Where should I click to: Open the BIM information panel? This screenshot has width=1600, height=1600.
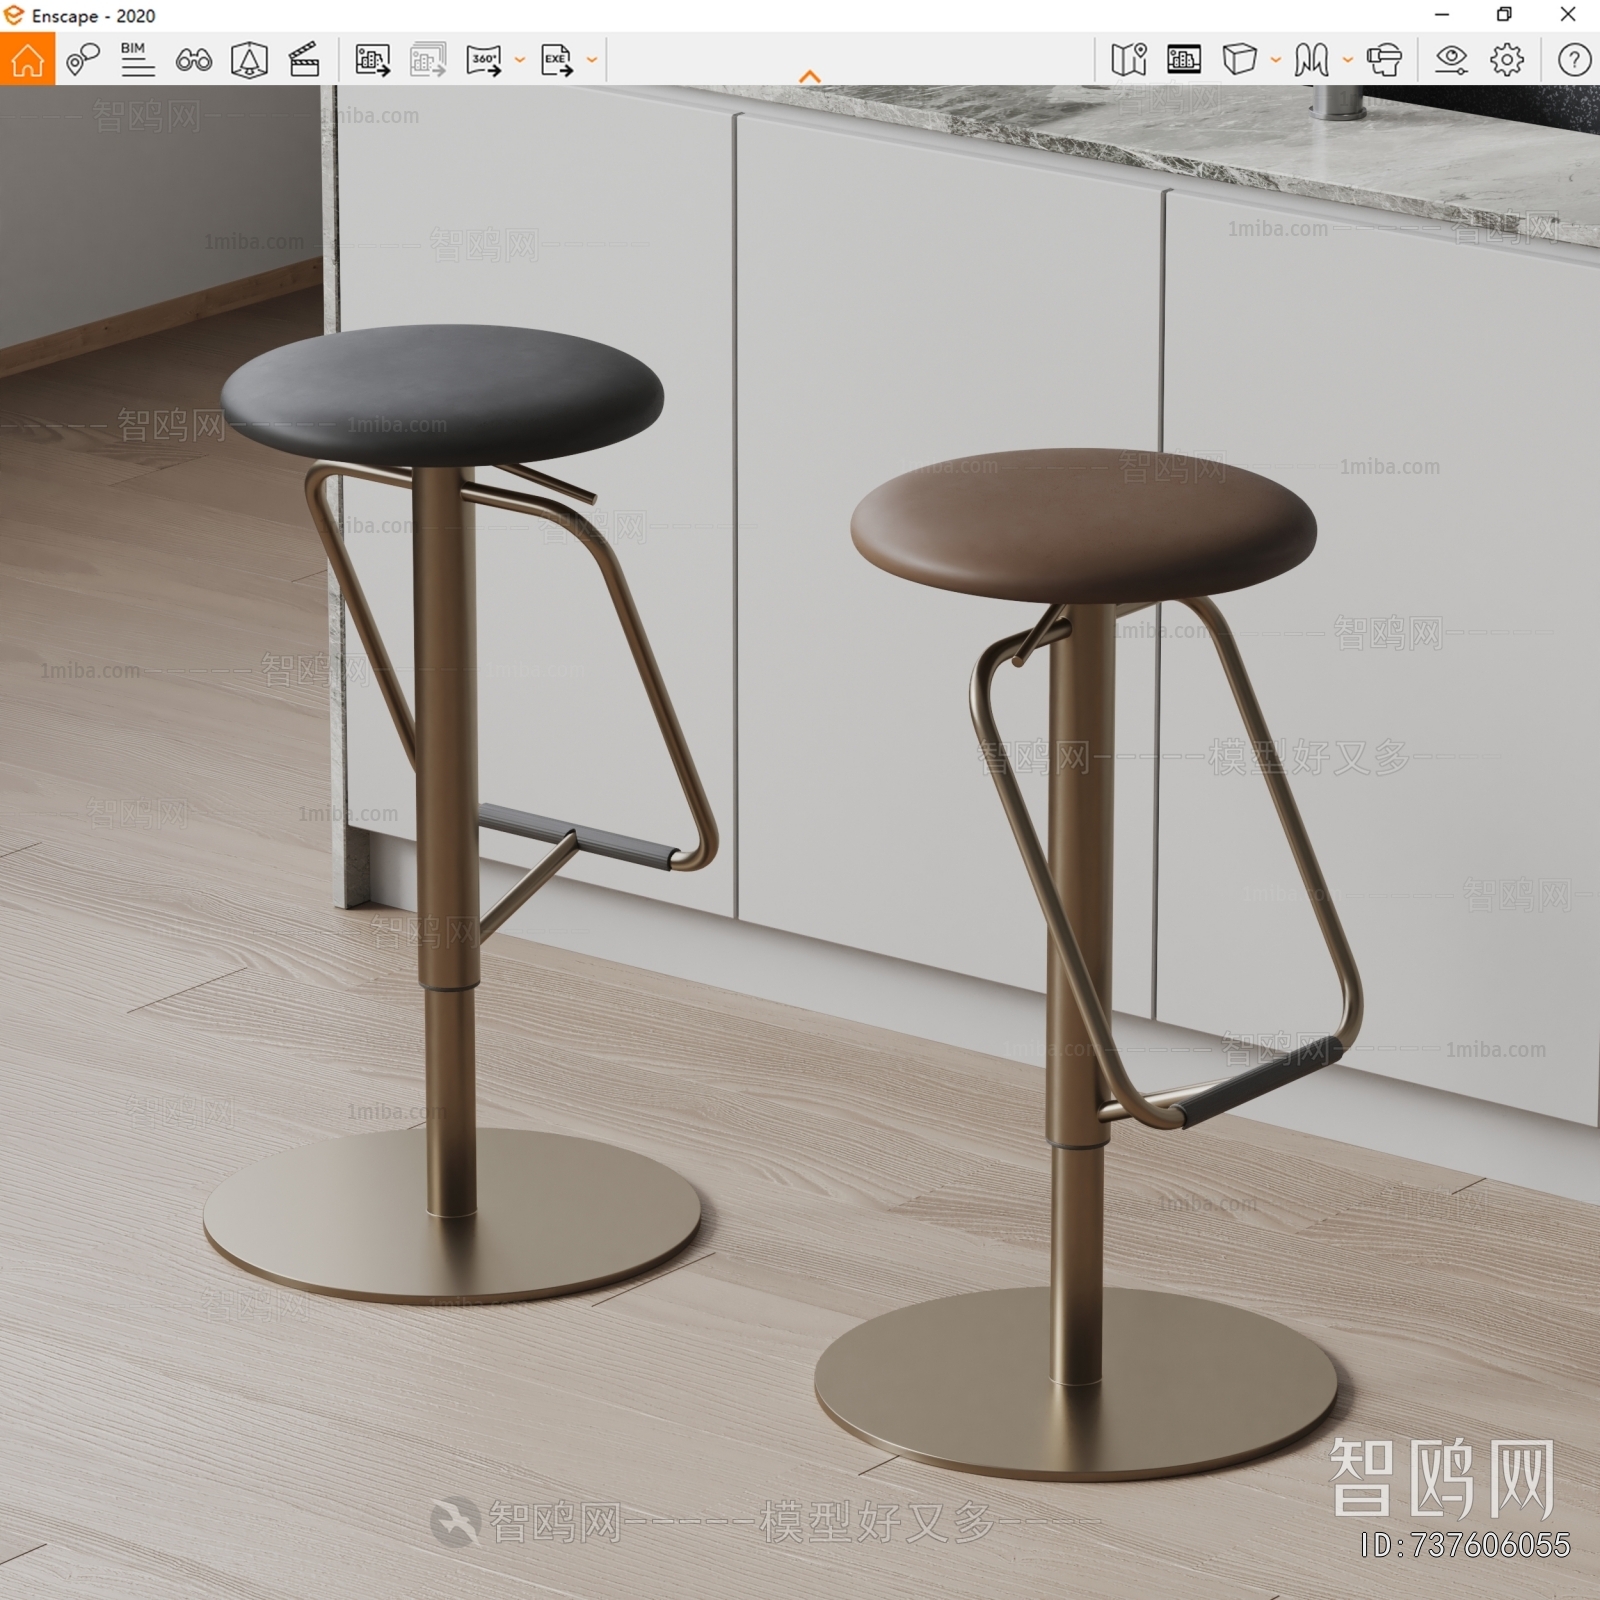137,59
